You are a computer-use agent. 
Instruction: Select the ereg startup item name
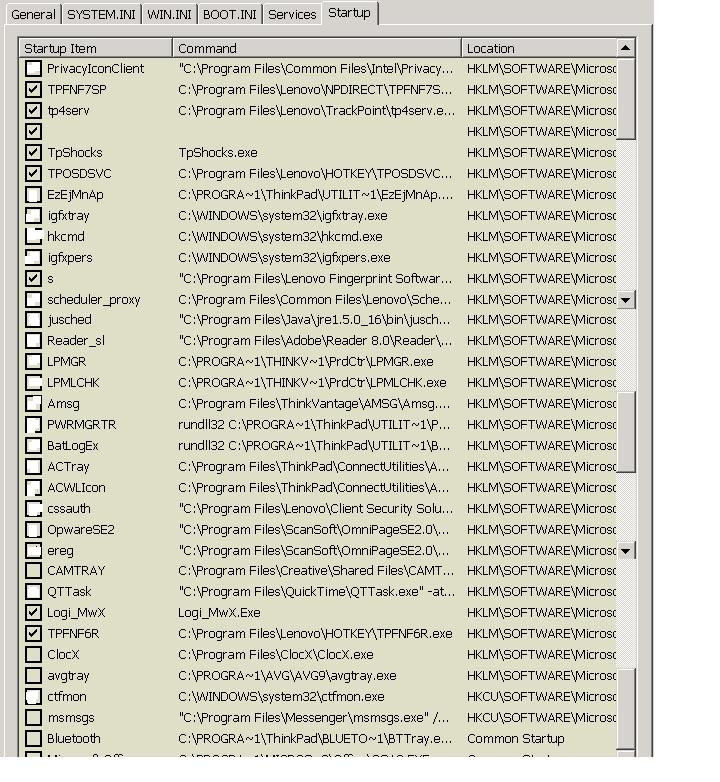tap(60, 551)
